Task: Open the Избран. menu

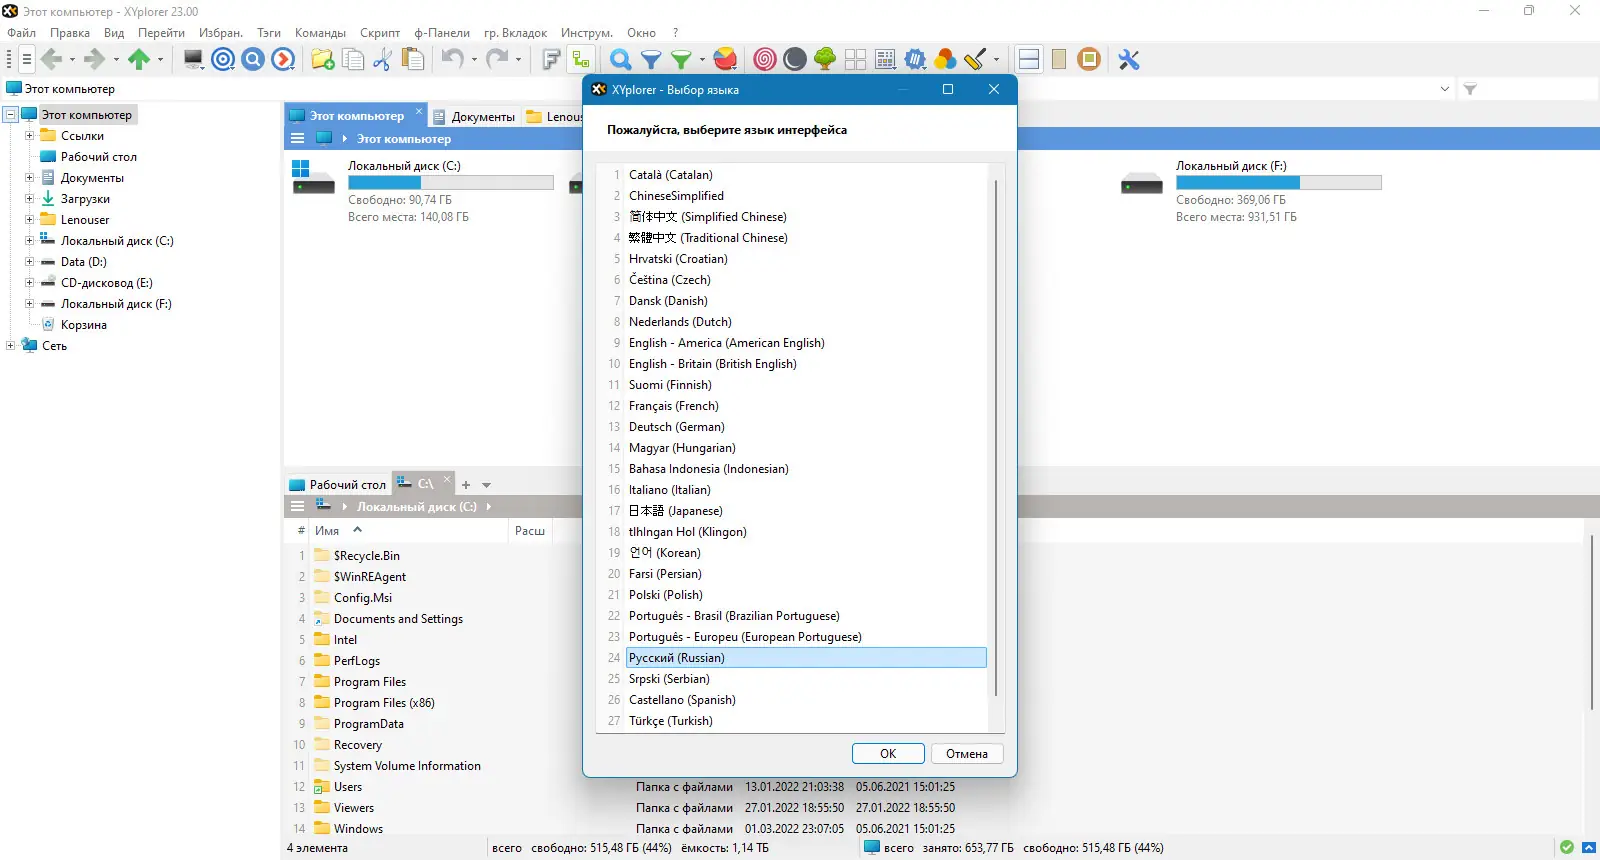Action: point(221,33)
